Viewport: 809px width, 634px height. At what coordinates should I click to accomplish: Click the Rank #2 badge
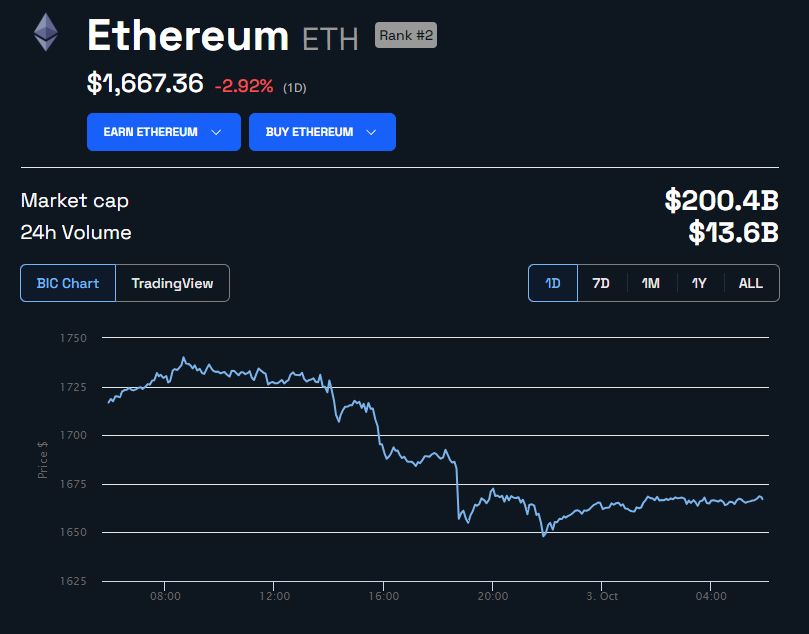pos(406,35)
